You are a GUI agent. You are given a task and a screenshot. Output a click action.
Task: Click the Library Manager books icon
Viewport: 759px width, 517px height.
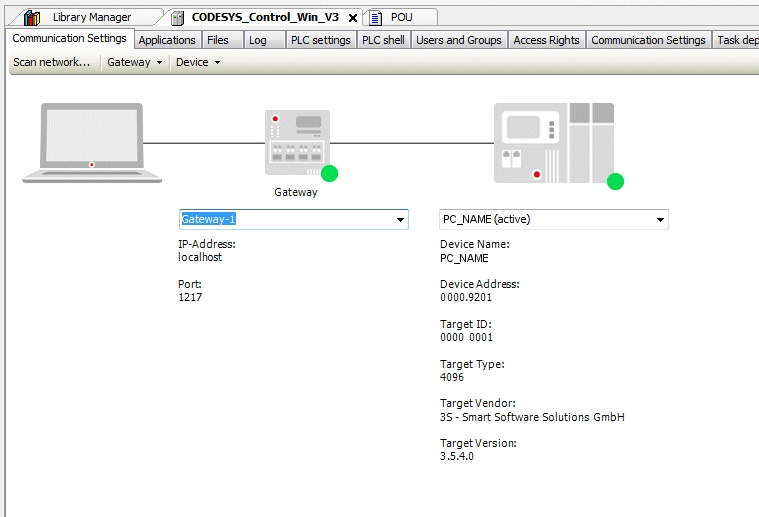pyautogui.click(x=32, y=18)
